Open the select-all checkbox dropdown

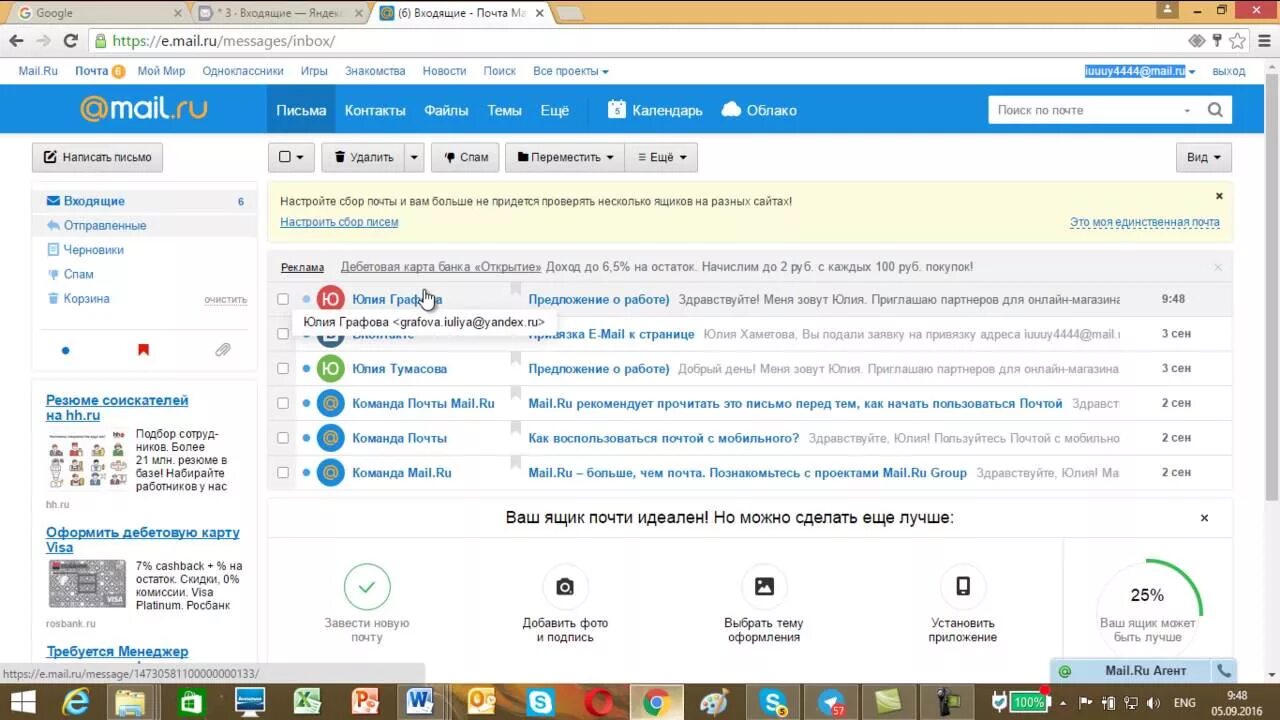point(291,157)
